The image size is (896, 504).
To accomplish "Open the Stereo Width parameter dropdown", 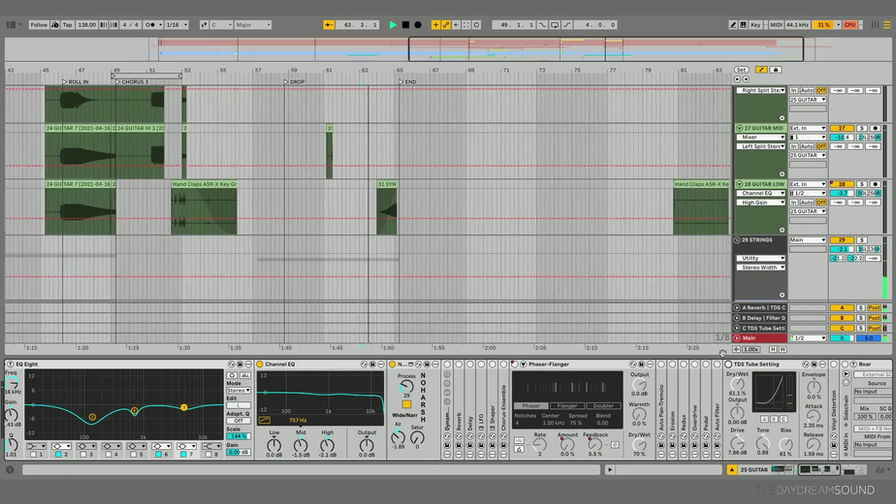I will point(761,267).
